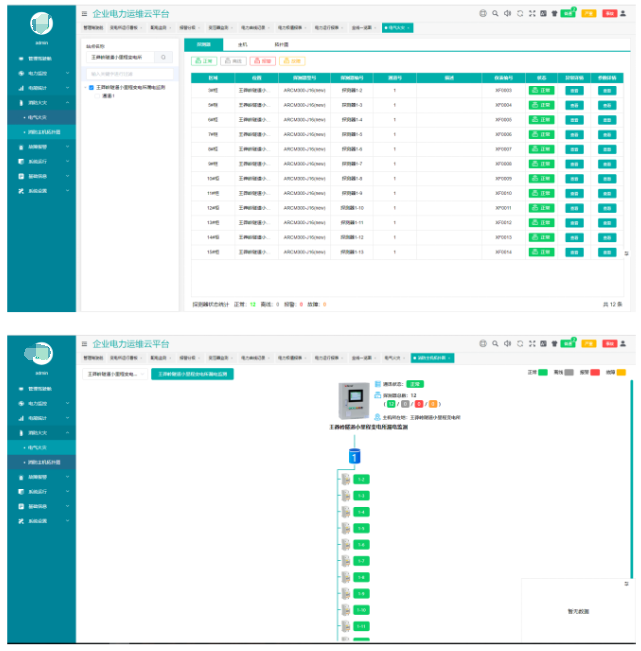Click monitoring host cabinet image in topology

(x=354, y=401)
